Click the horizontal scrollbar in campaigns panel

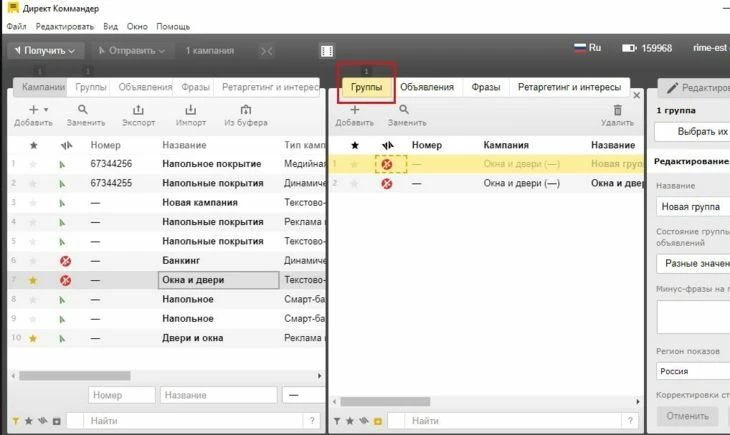74,376
